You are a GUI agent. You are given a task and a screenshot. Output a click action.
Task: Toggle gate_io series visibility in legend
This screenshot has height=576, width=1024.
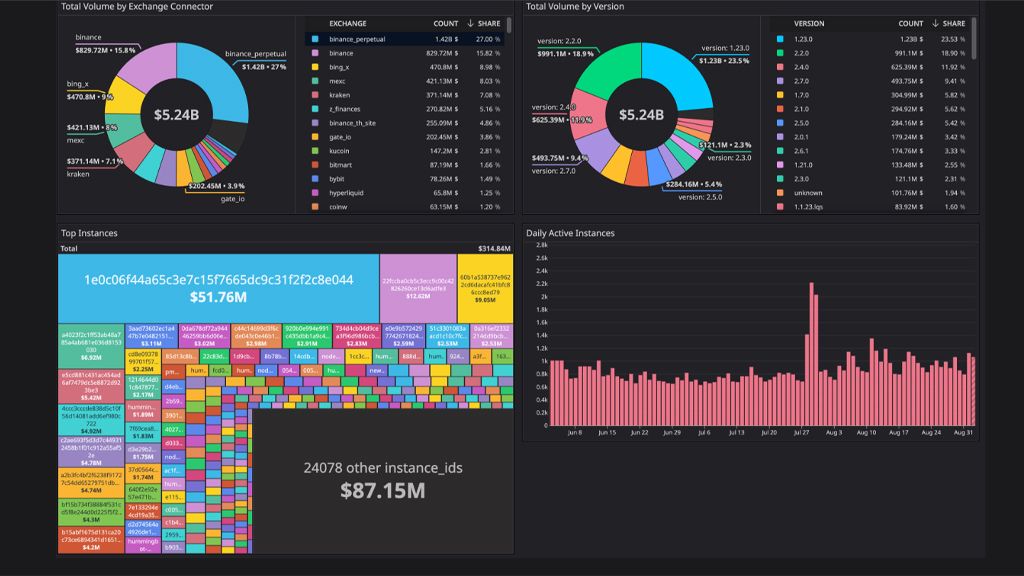(341, 137)
